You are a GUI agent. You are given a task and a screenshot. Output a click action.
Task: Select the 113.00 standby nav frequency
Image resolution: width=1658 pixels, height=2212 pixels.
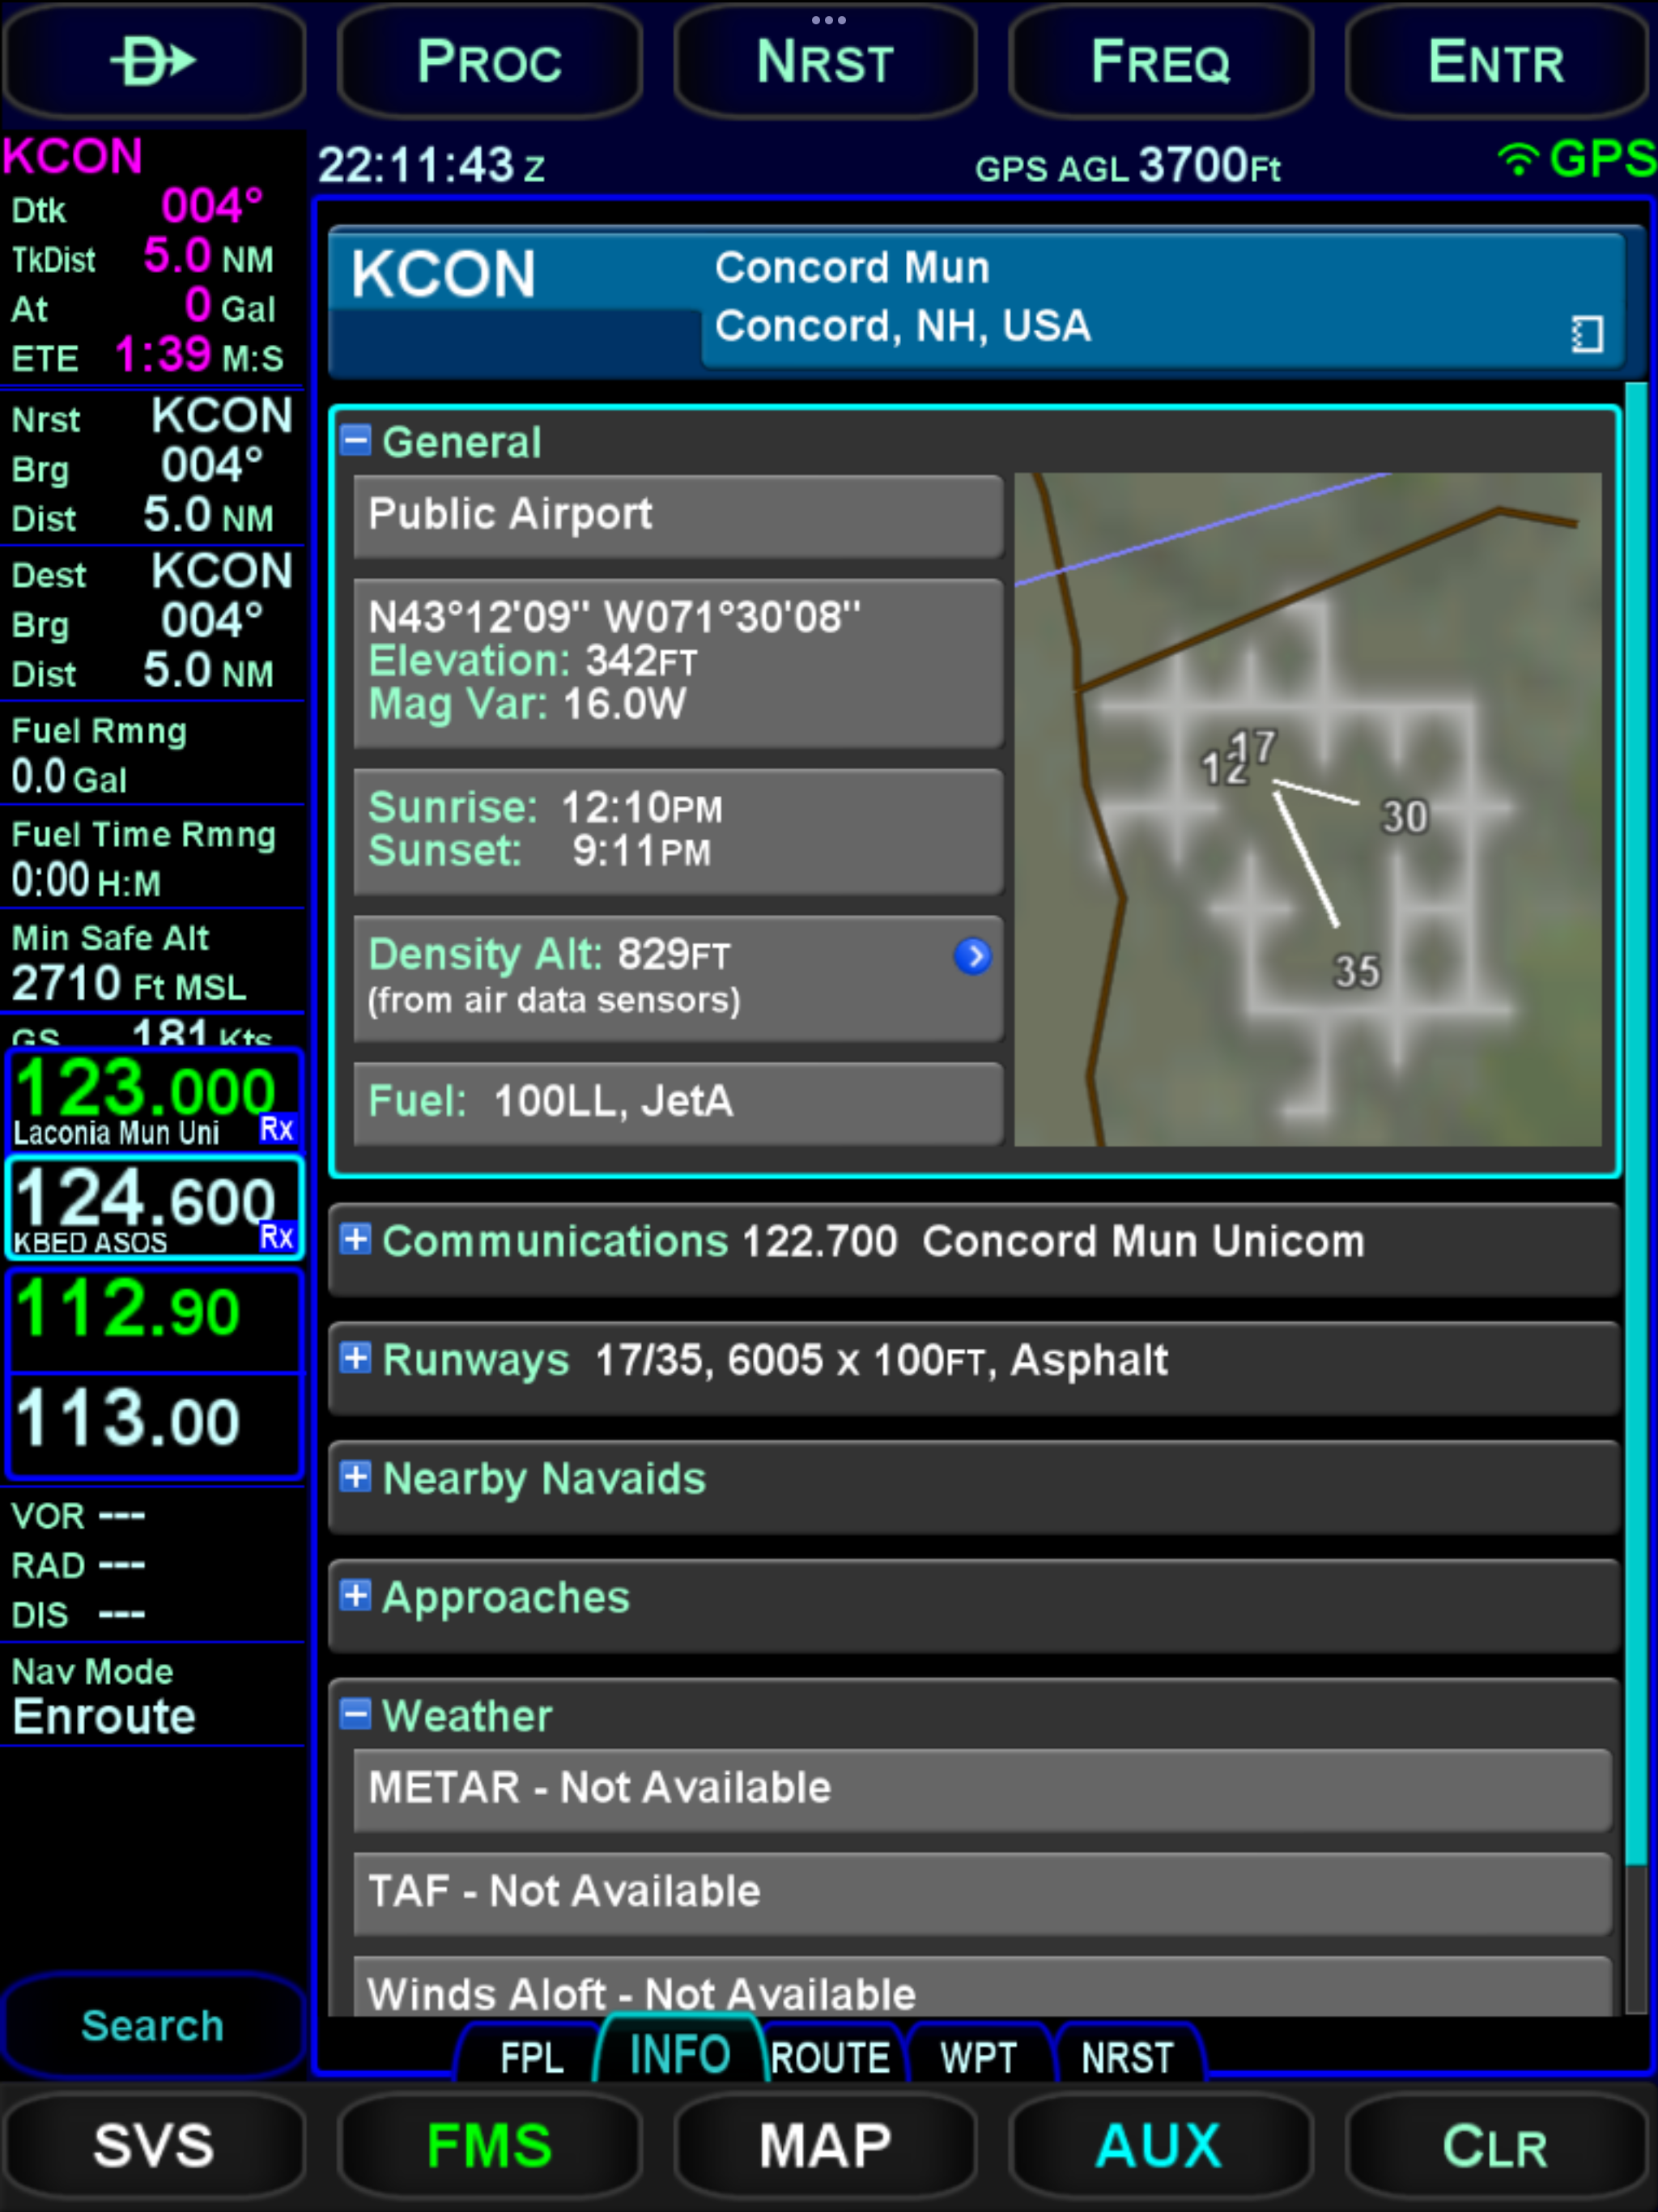[x=154, y=1425]
